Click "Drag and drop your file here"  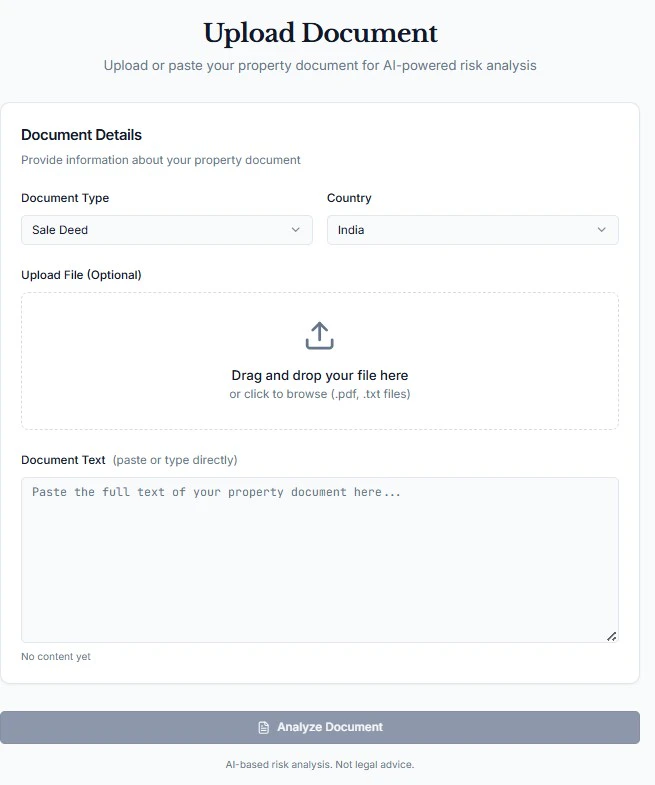click(319, 376)
